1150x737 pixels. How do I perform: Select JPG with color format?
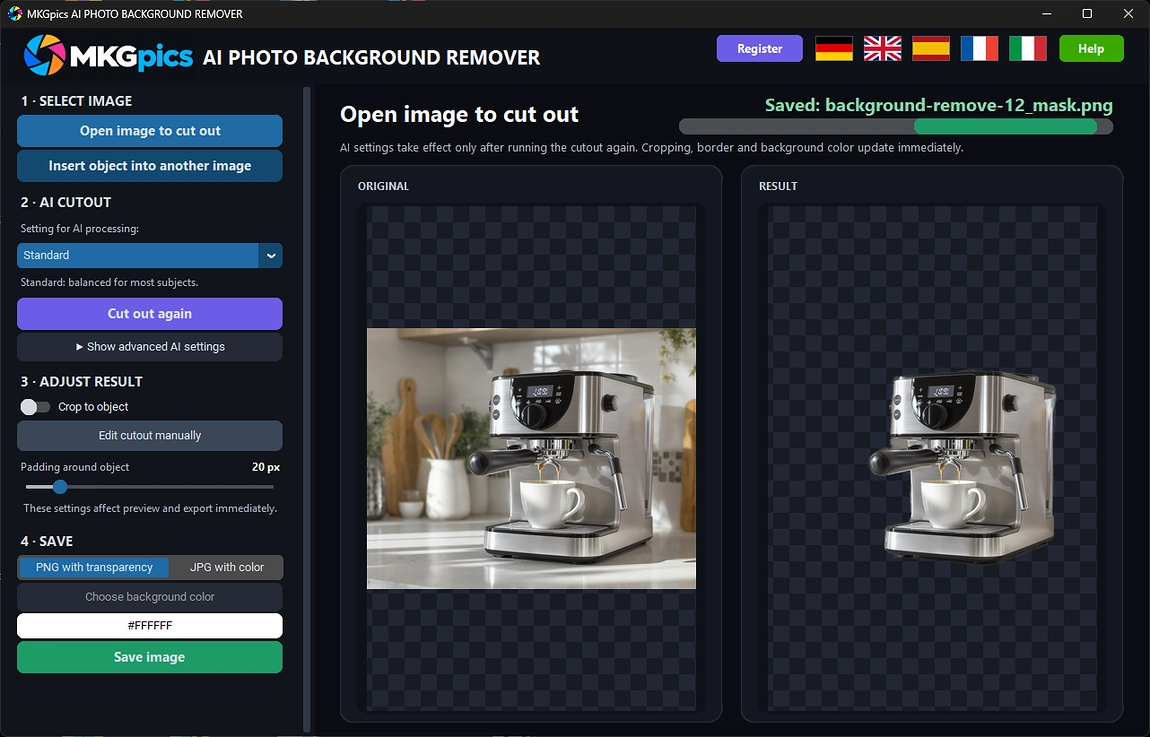click(x=227, y=567)
